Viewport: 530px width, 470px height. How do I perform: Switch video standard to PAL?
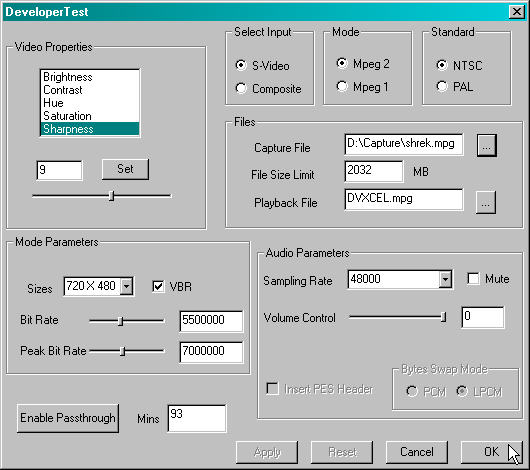[442, 86]
